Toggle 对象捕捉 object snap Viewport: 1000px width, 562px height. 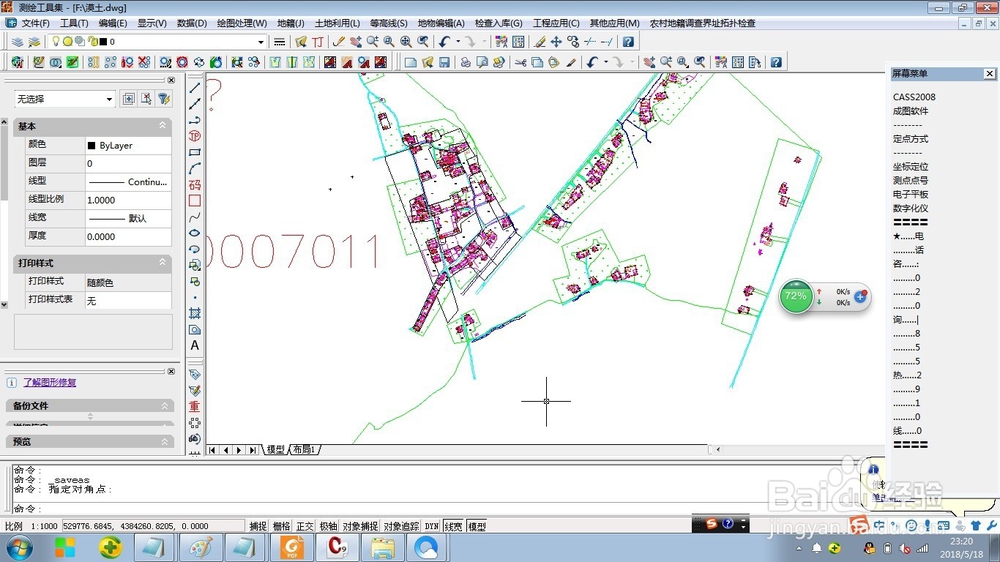pos(360,526)
